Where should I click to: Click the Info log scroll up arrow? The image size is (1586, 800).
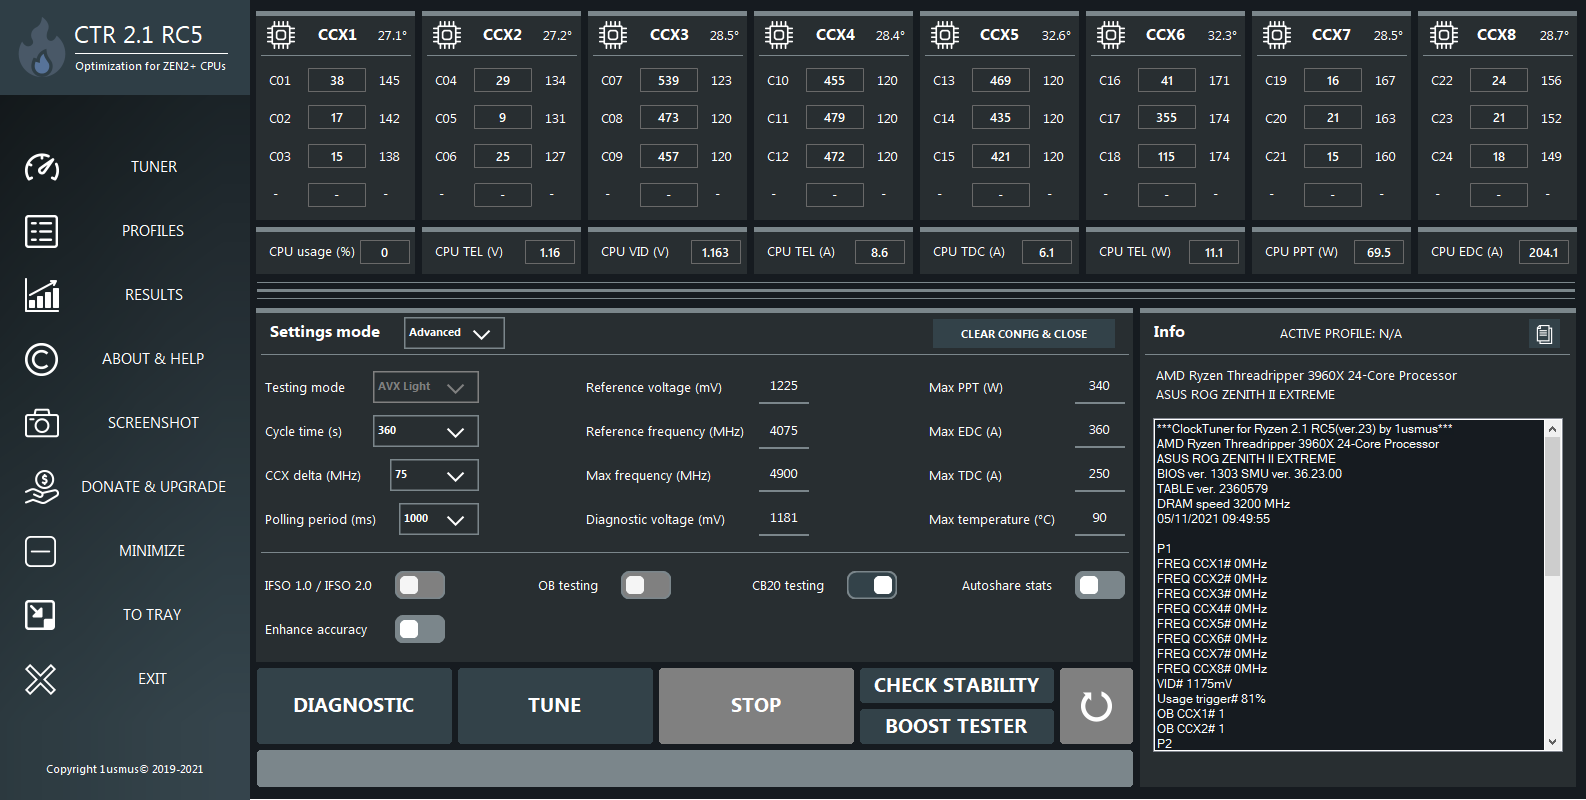click(x=1552, y=429)
